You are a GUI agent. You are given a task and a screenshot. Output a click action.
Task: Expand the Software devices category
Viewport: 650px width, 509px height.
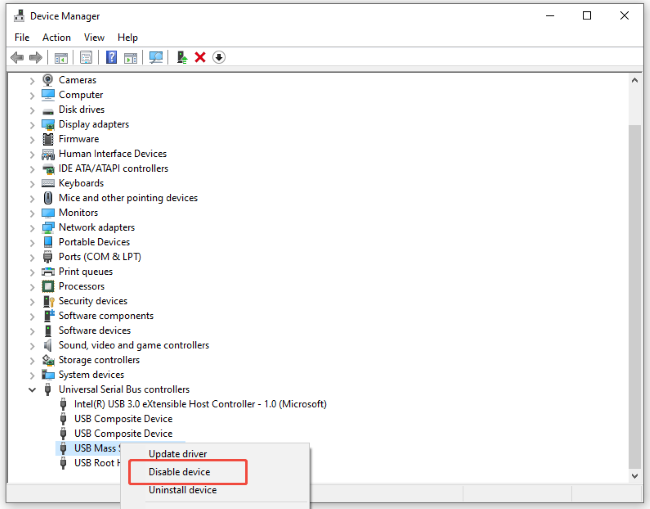click(32, 331)
